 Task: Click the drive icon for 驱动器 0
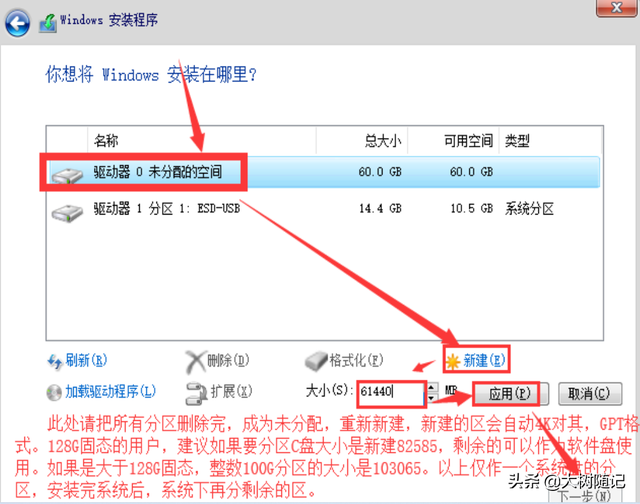pyautogui.click(x=67, y=175)
